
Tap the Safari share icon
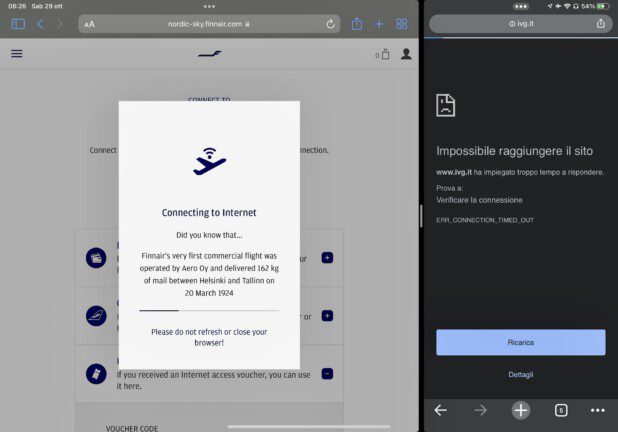[357, 23]
